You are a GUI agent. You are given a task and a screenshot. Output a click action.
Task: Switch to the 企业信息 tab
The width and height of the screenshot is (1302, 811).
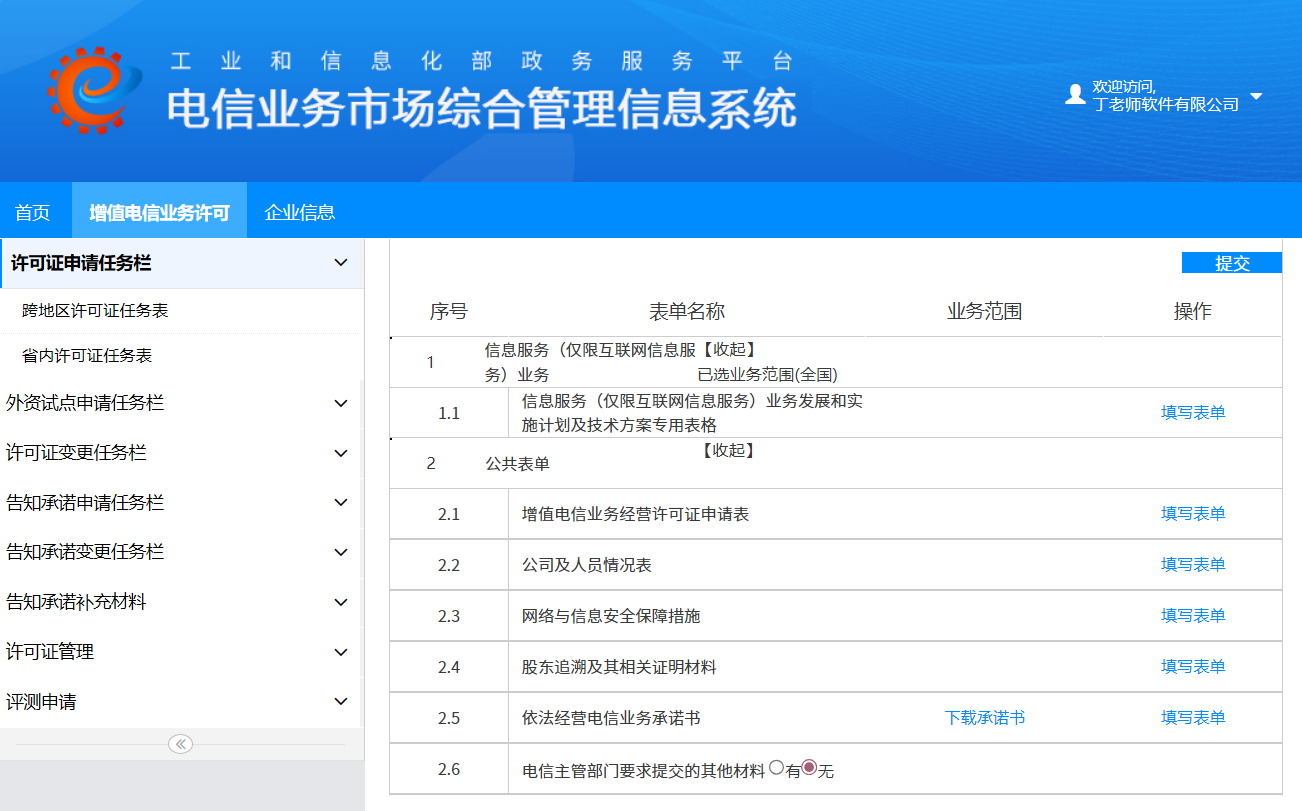pyautogui.click(x=299, y=212)
